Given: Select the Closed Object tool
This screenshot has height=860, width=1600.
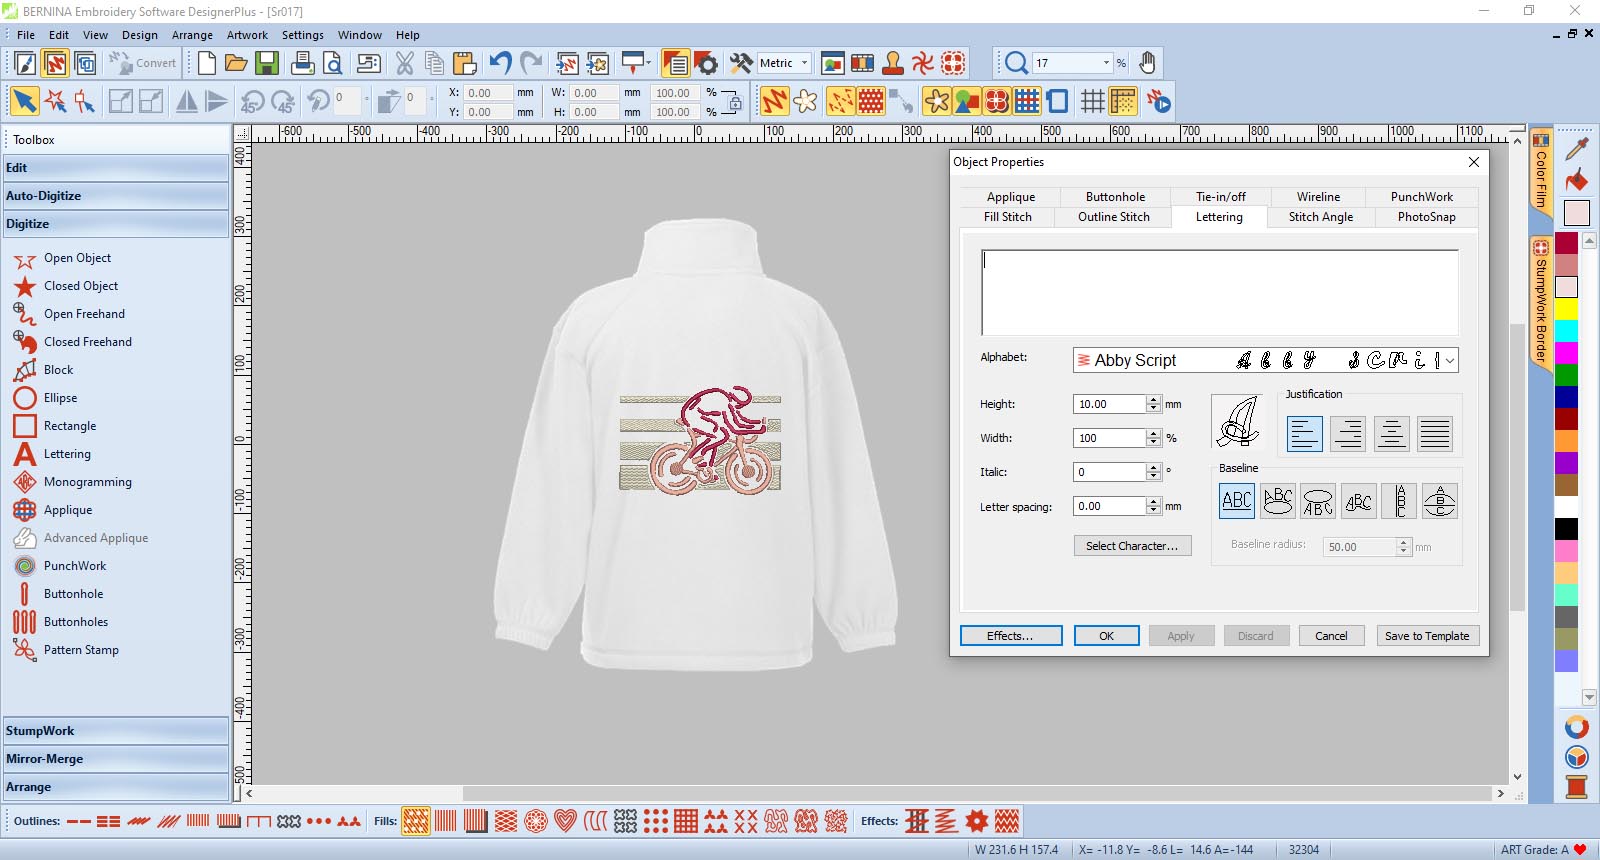Looking at the screenshot, I should click(66, 286).
